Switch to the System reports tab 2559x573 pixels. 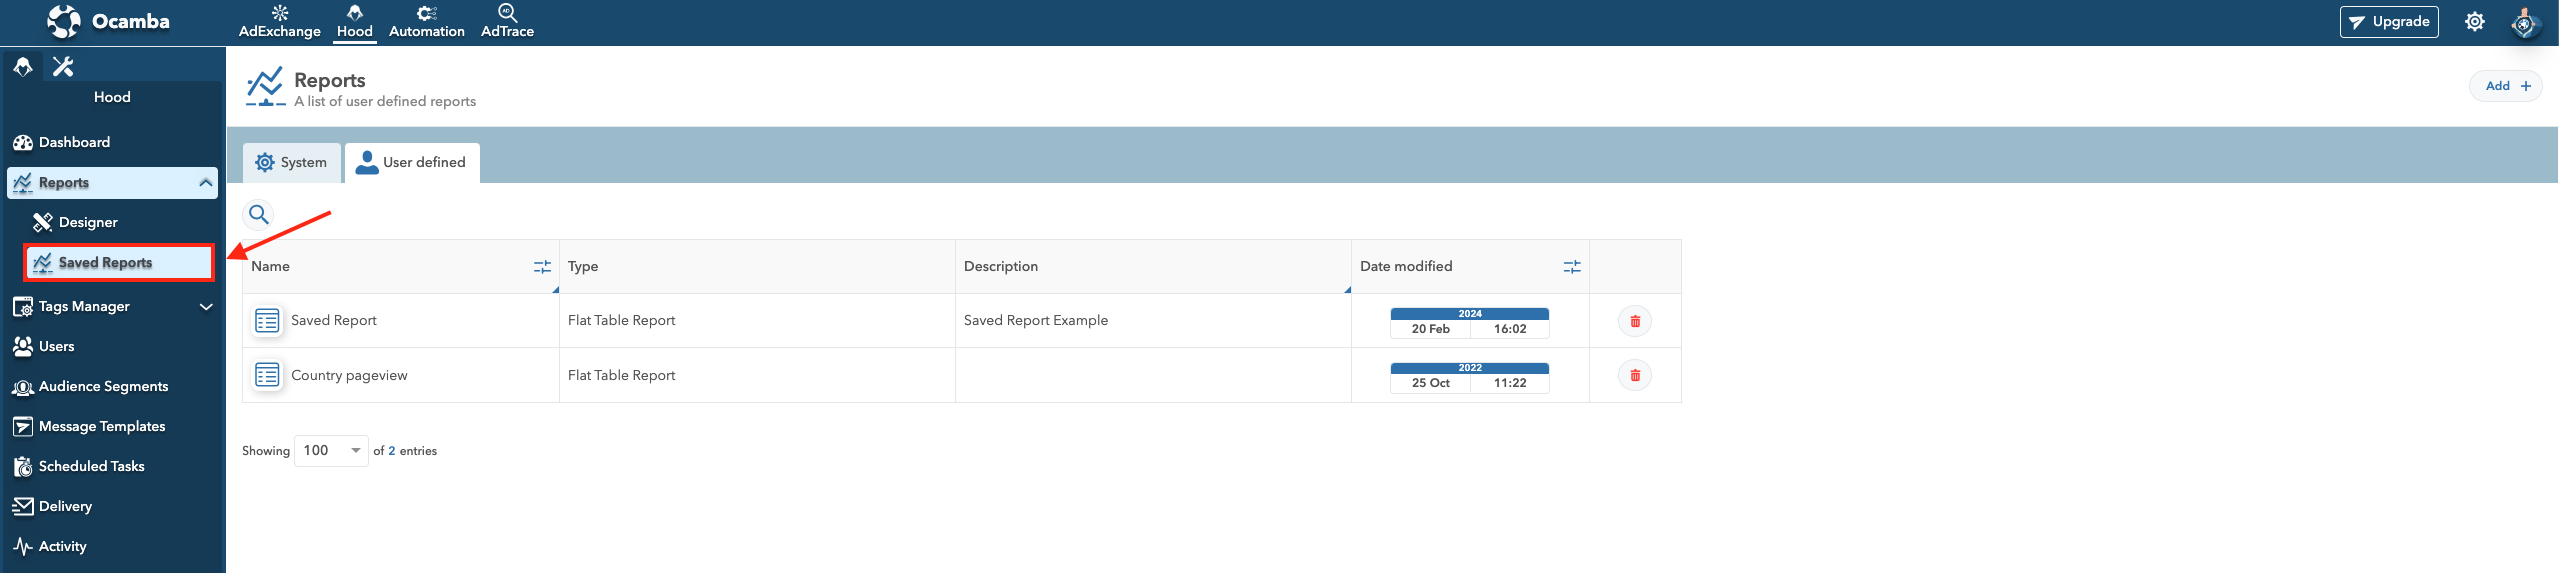(292, 163)
